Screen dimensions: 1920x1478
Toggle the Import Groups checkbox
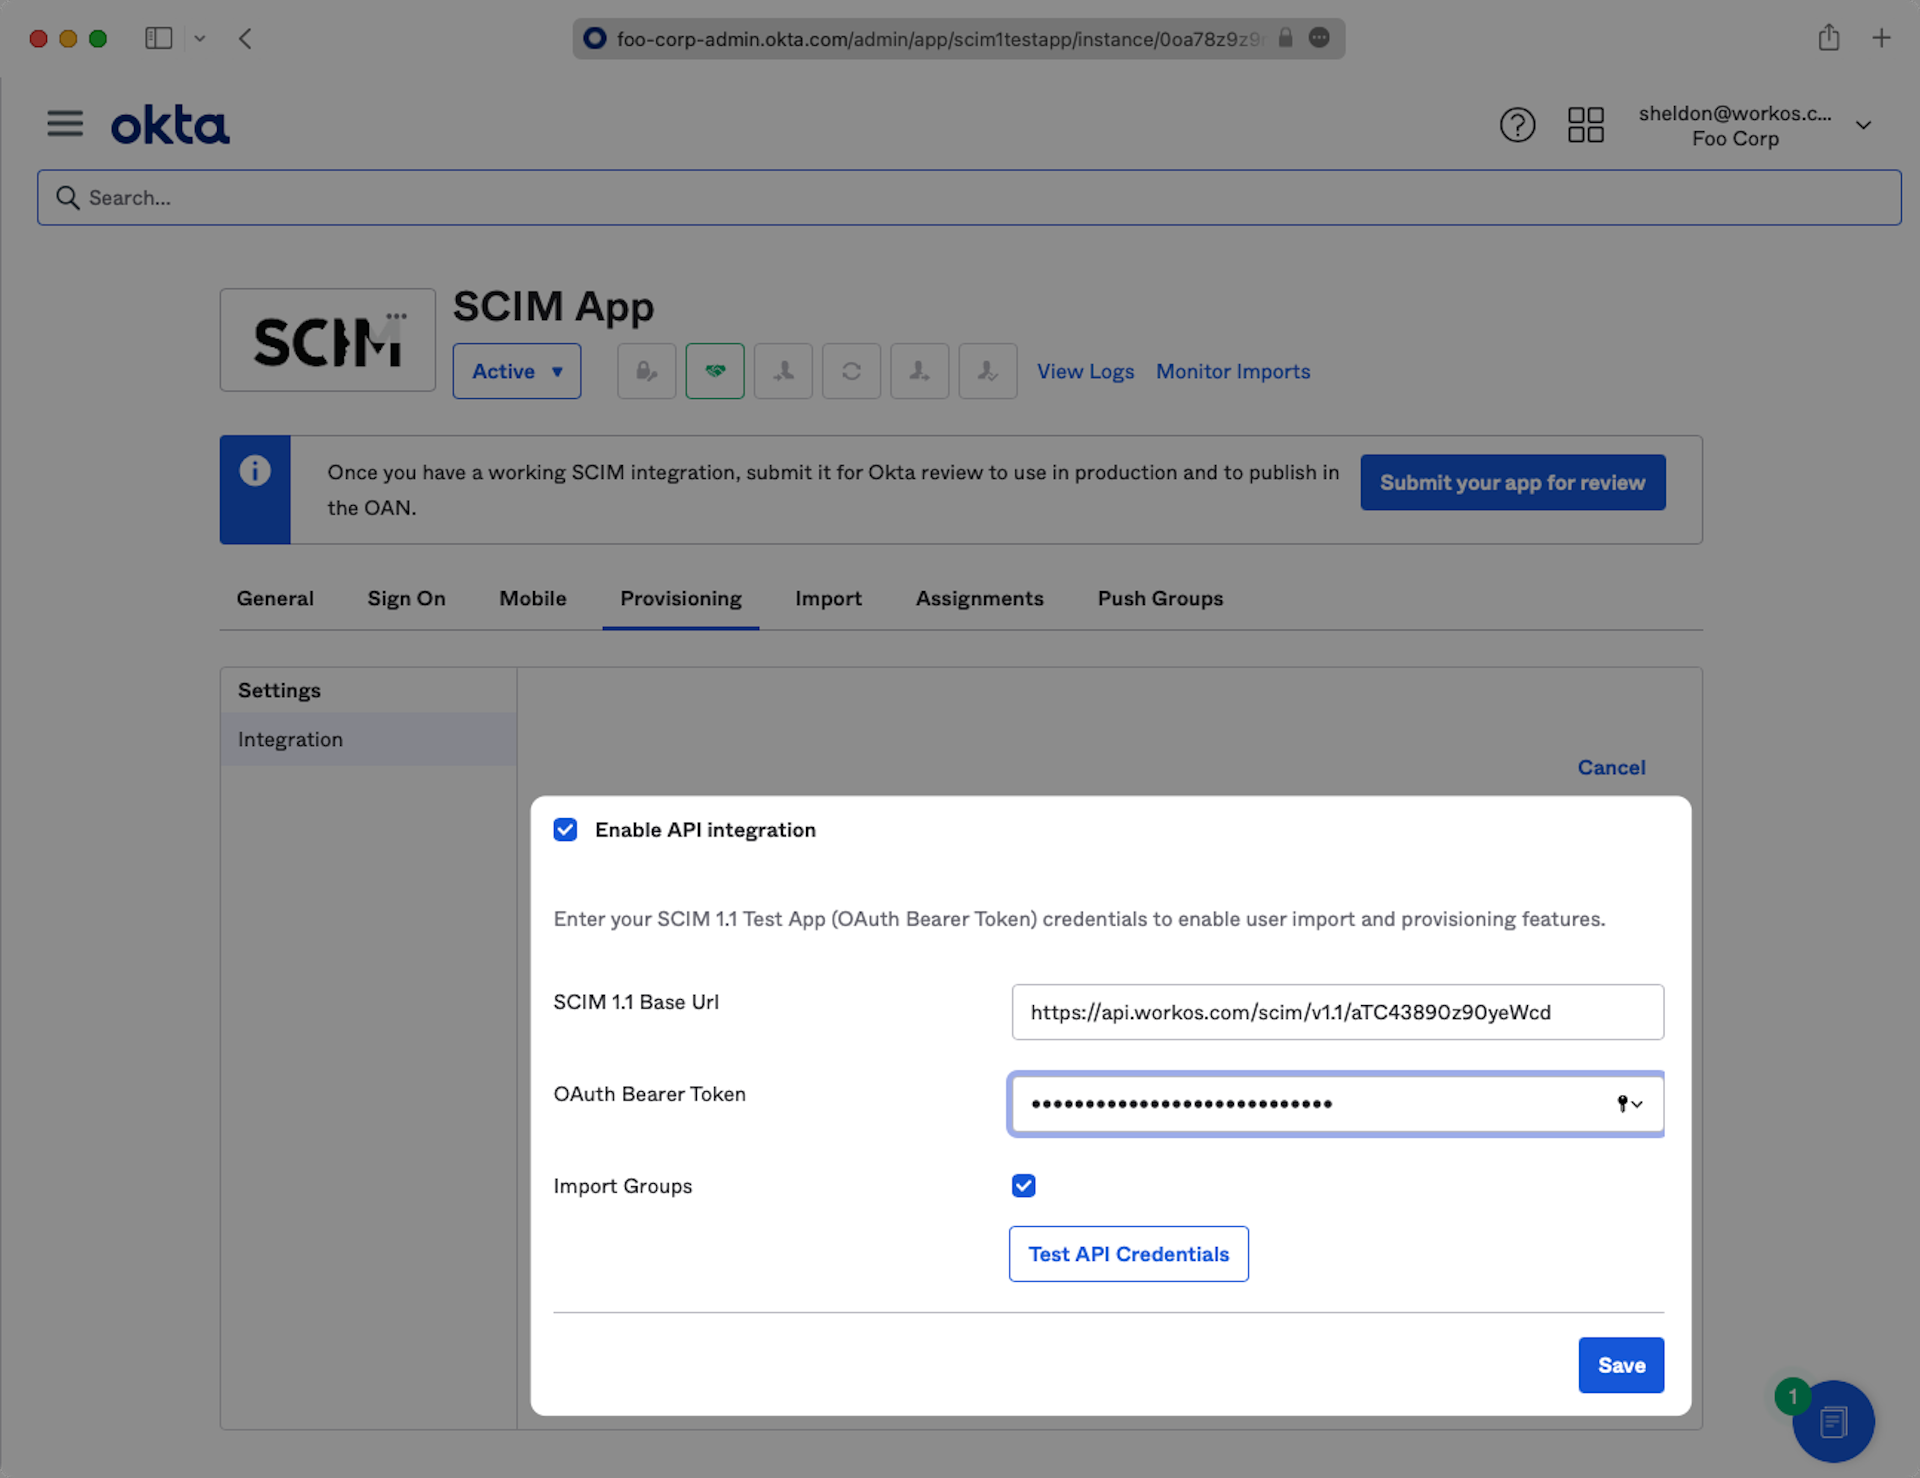[x=1023, y=1186]
